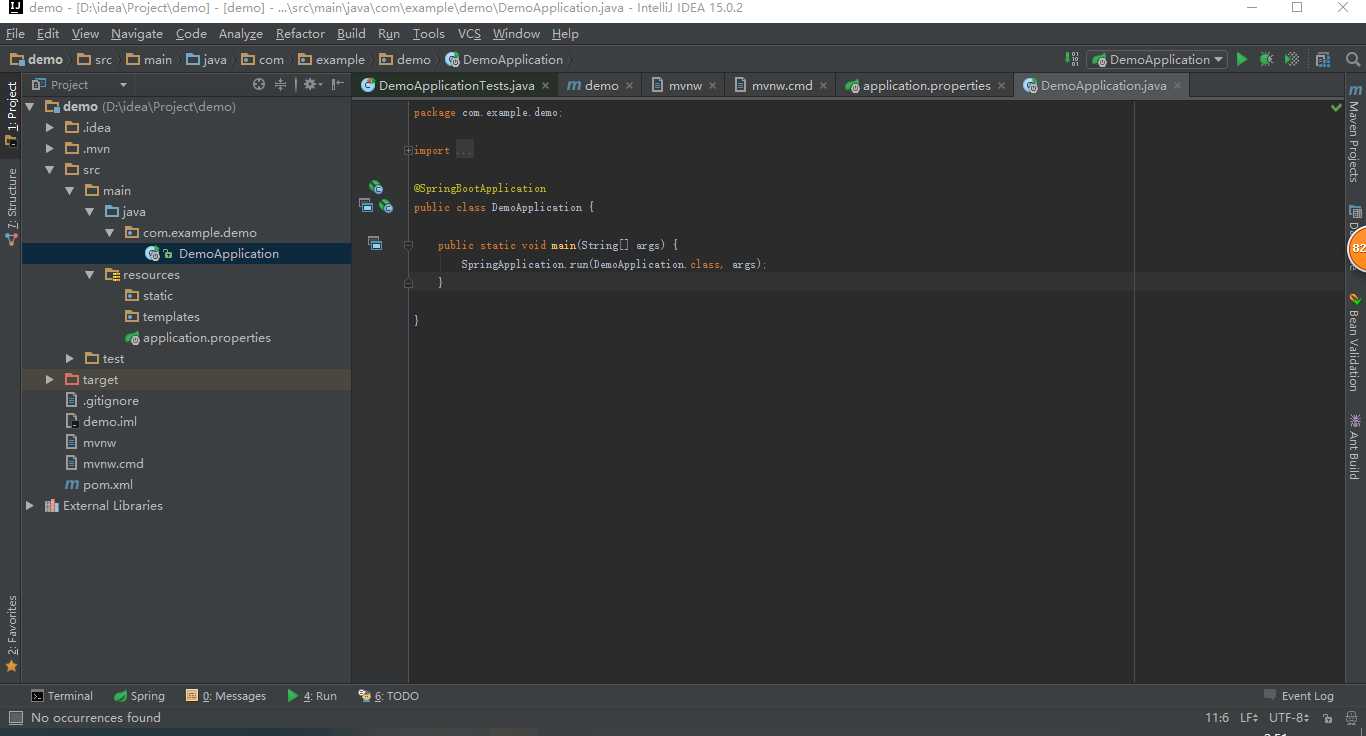Run with coverage icon in toolbar

click(x=1292, y=59)
